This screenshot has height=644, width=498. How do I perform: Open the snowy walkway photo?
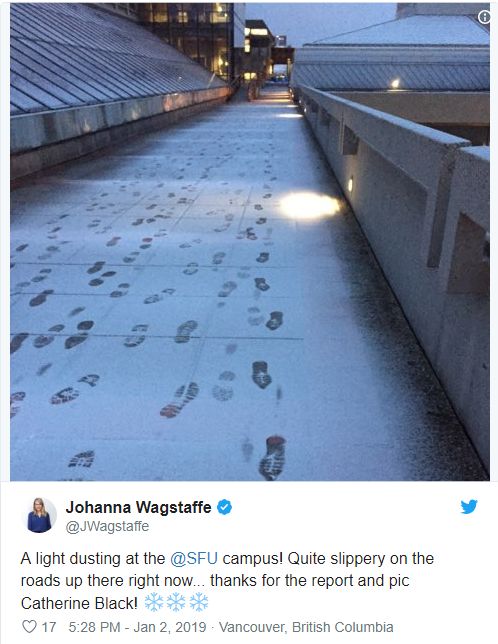[x=250, y=242]
